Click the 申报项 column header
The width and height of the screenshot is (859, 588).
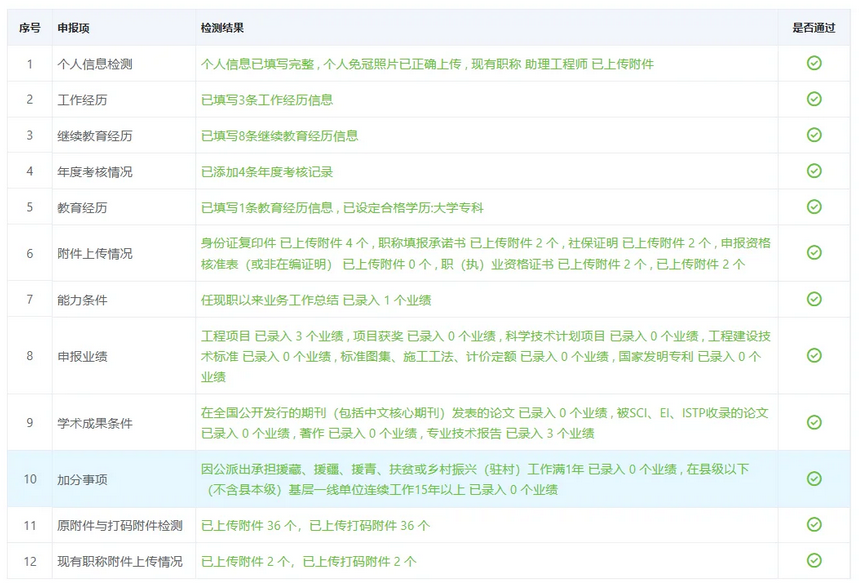75,28
